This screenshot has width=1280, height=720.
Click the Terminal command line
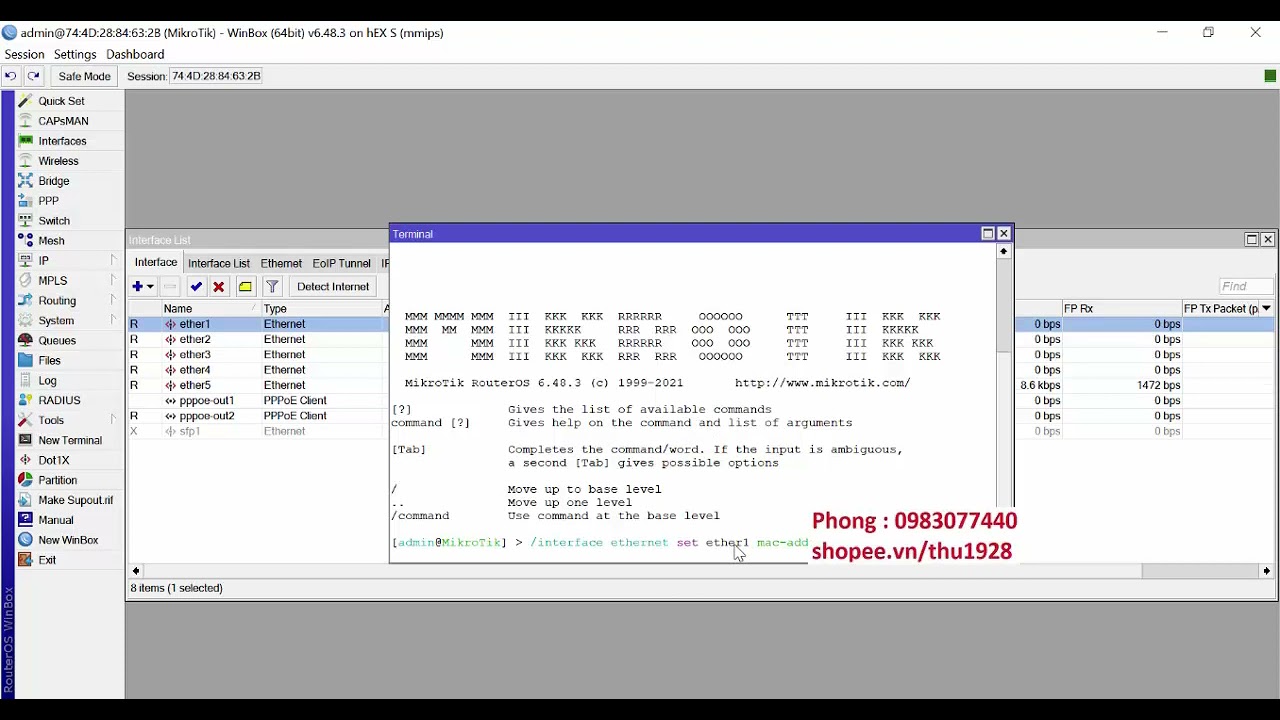point(600,543)
